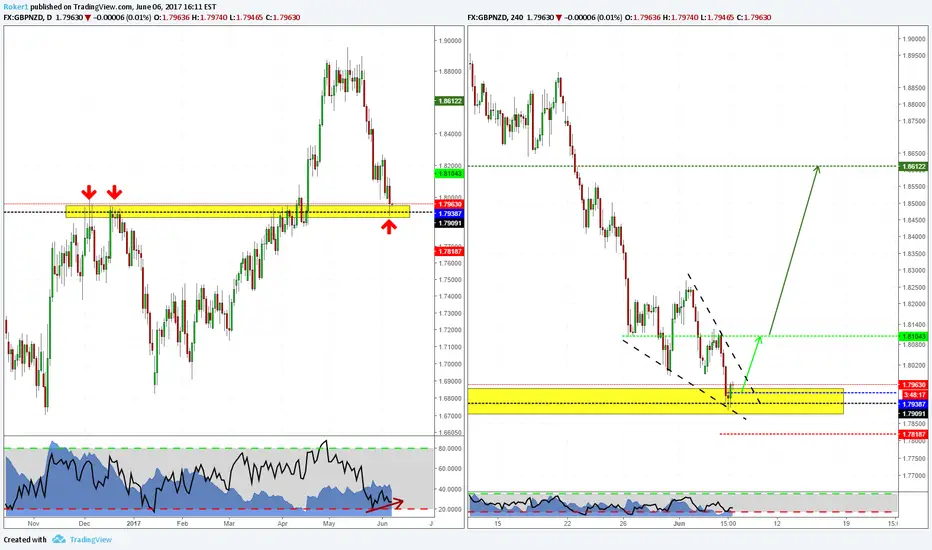Click the TradingView link beside Created with
Screen dimensions: 932x550
click(91, 540)
